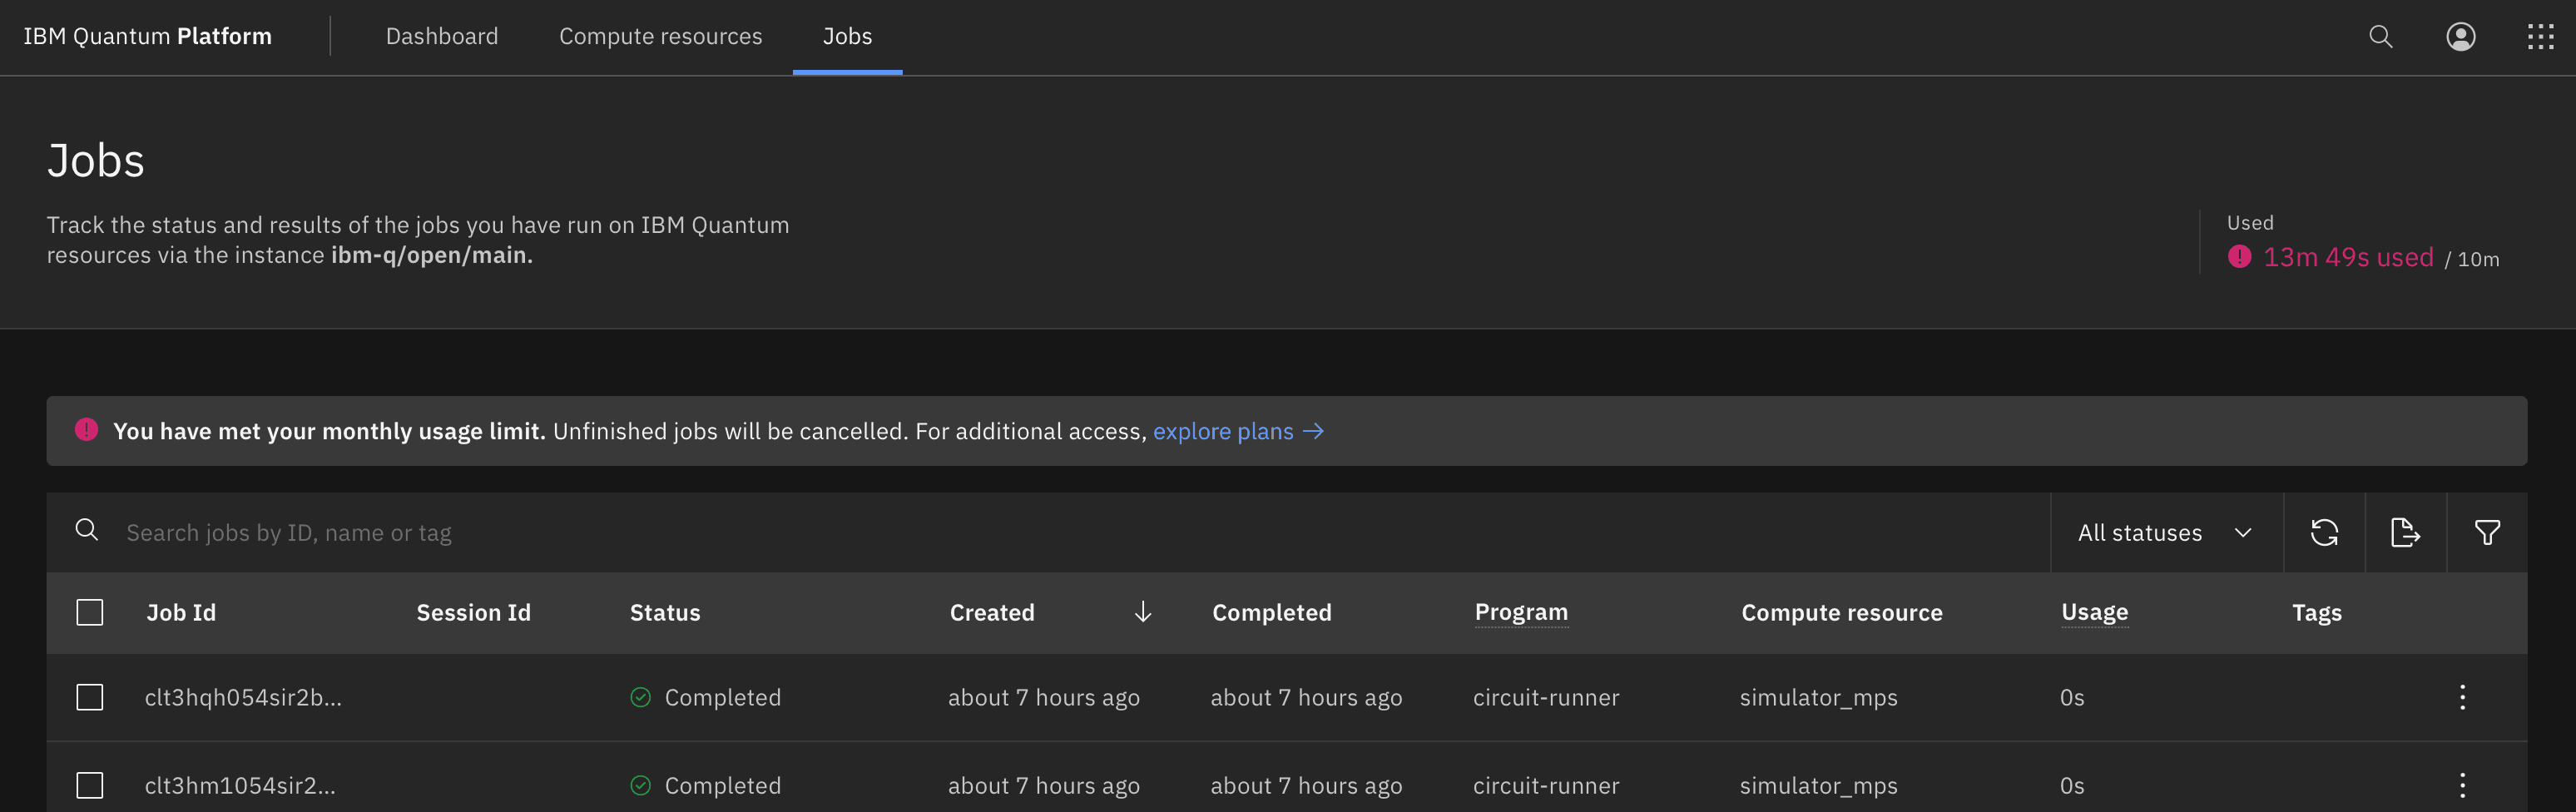Click the alert icon in usage limit banner

(x=87, y=430)
